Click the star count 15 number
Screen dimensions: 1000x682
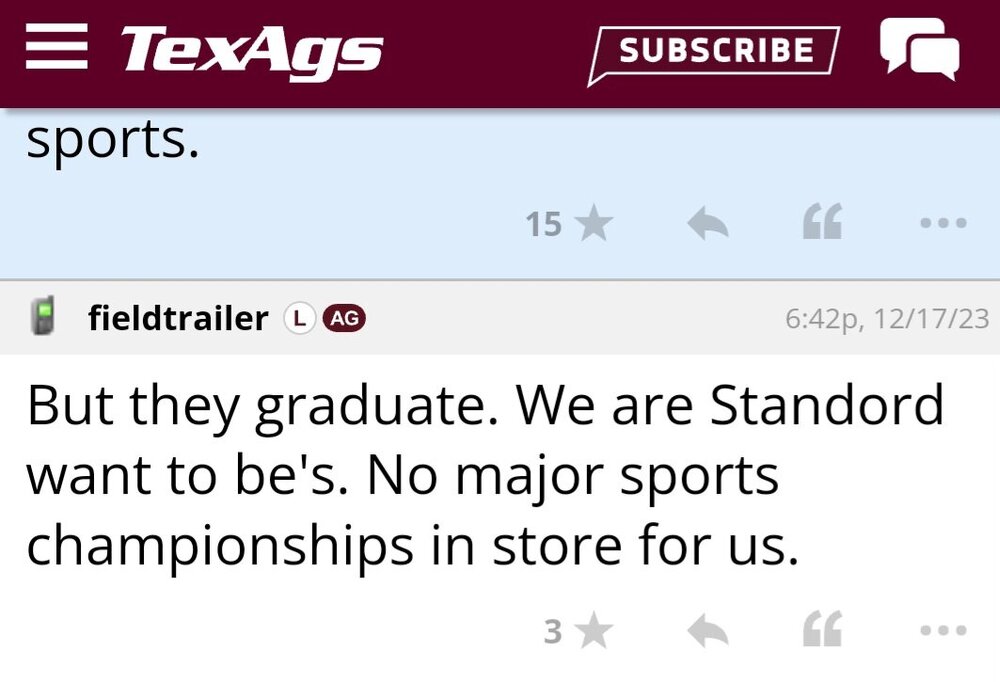[544, 225]
